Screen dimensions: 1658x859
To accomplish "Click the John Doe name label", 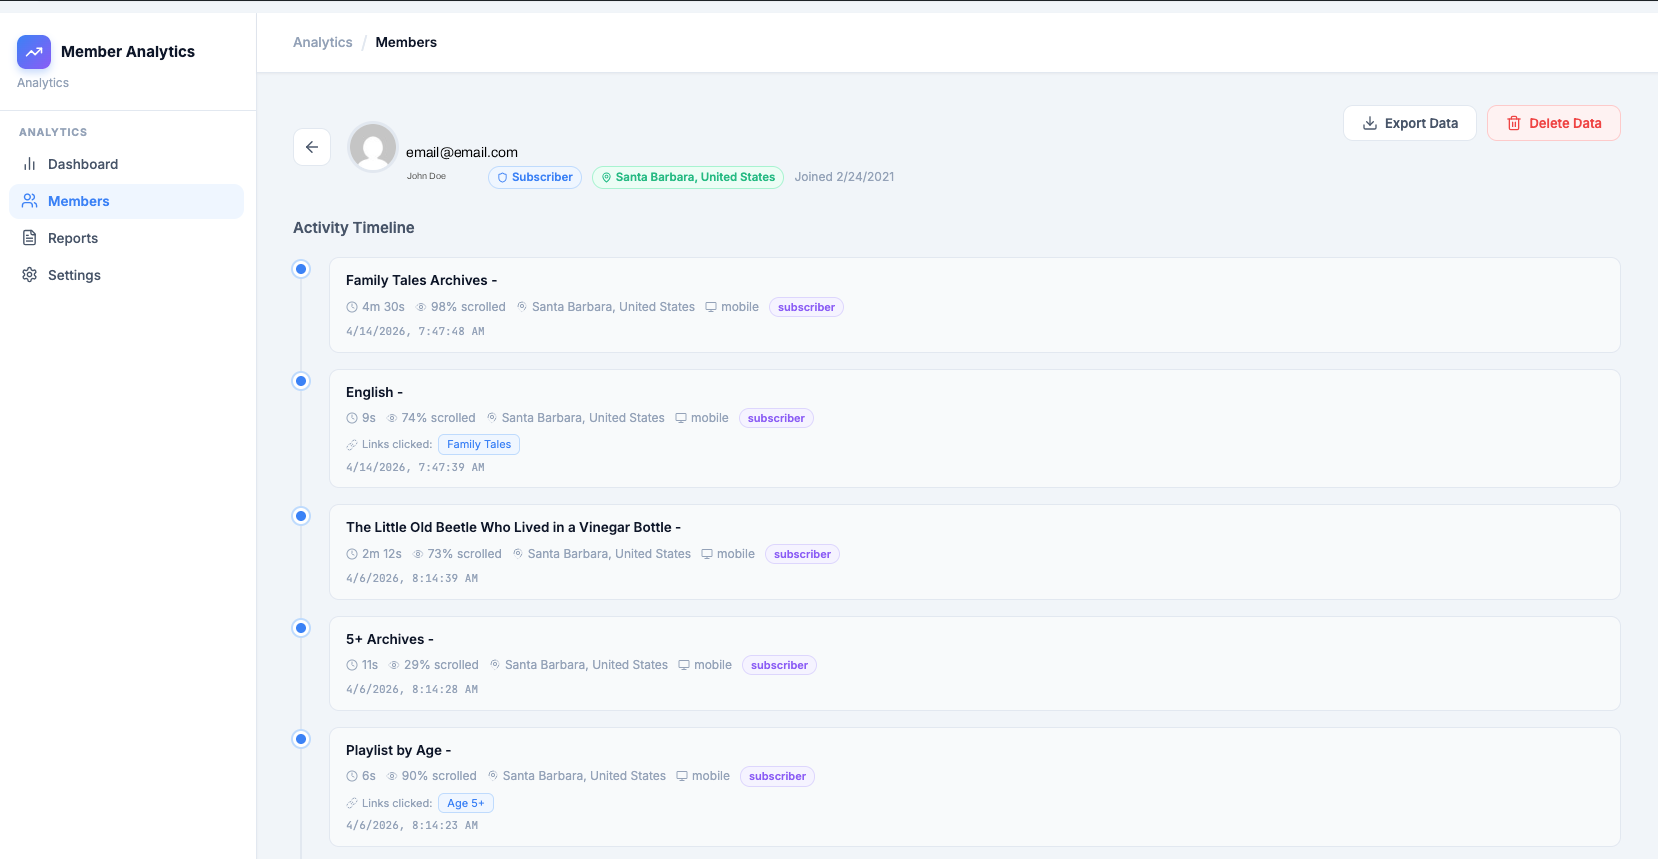I will 426,176.
